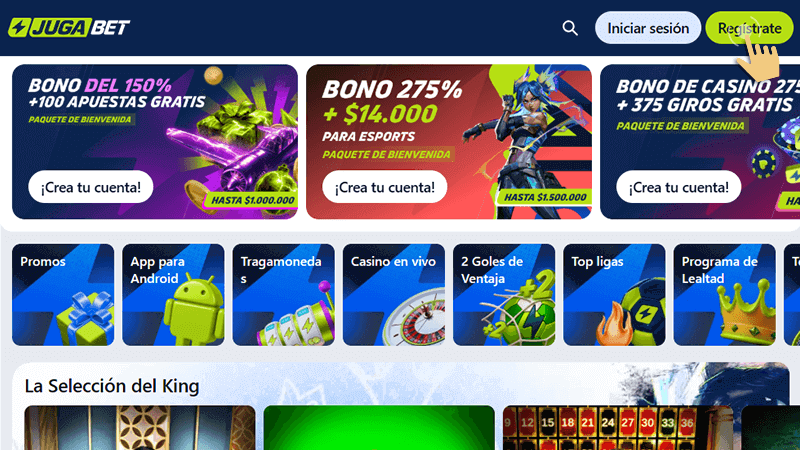Open the Programa de Lealtad crown tile
Image resolution: width=800 pixels, height=450 pixels.
pos(724,295)
